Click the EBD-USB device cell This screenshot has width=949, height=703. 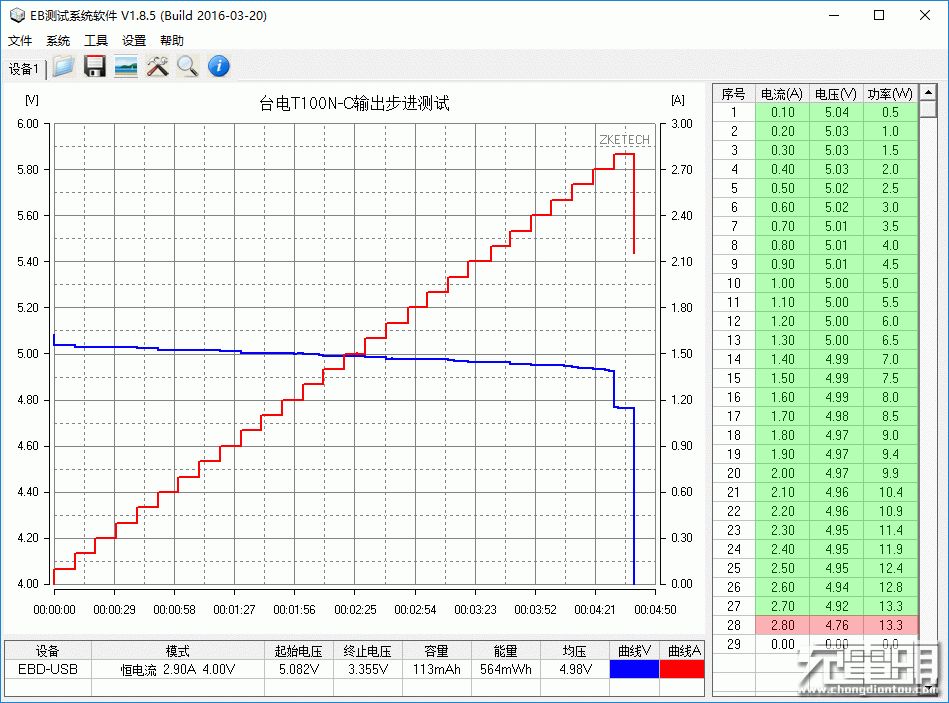click(x=48, y=669)
